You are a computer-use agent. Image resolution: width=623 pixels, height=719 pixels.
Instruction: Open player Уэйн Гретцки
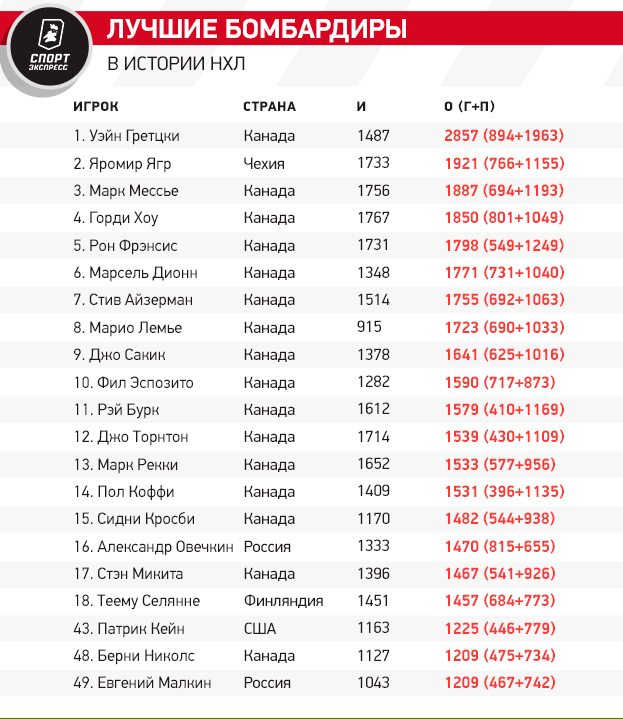pyautogui.click(x=126, y=136)
